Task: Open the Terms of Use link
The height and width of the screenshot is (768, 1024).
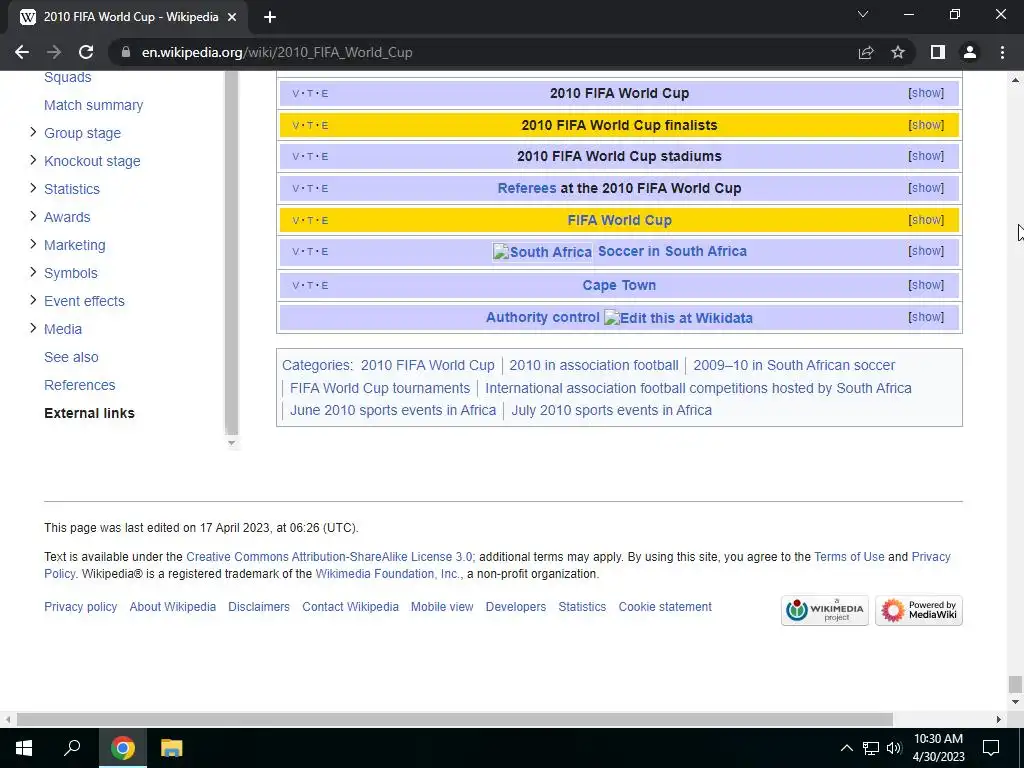Action: [x=849, y=557]
